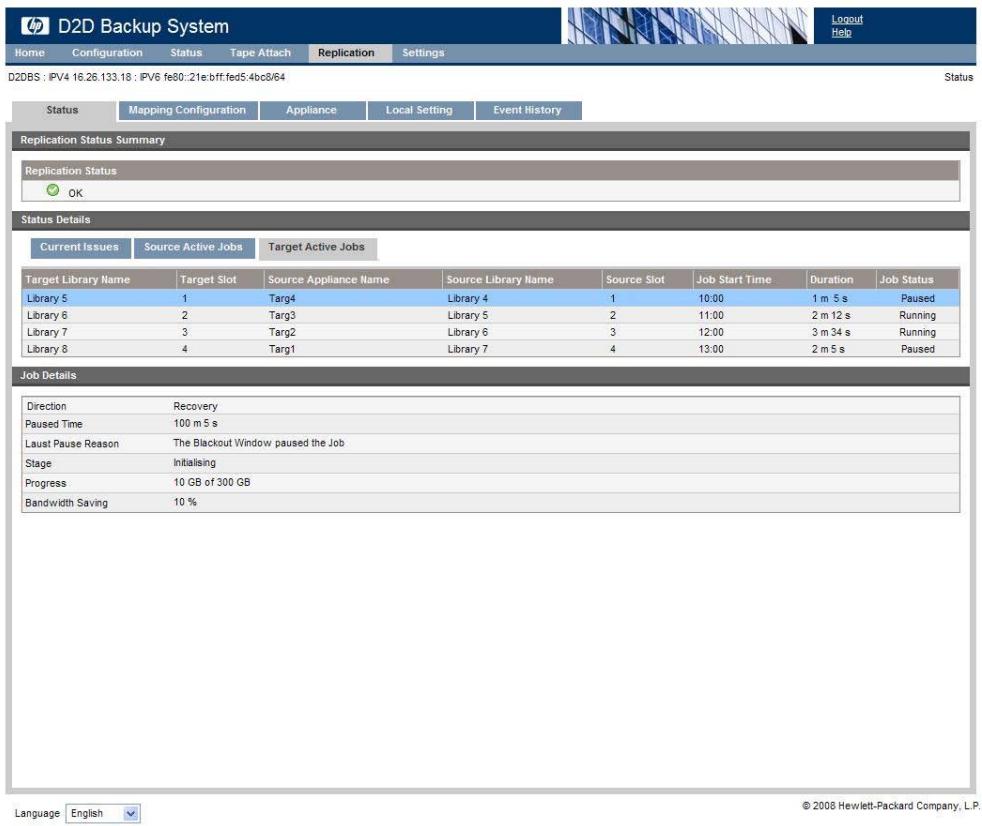Click the Library 4 source library cell
The image size is (982, 826).
(x=468, y=299)
